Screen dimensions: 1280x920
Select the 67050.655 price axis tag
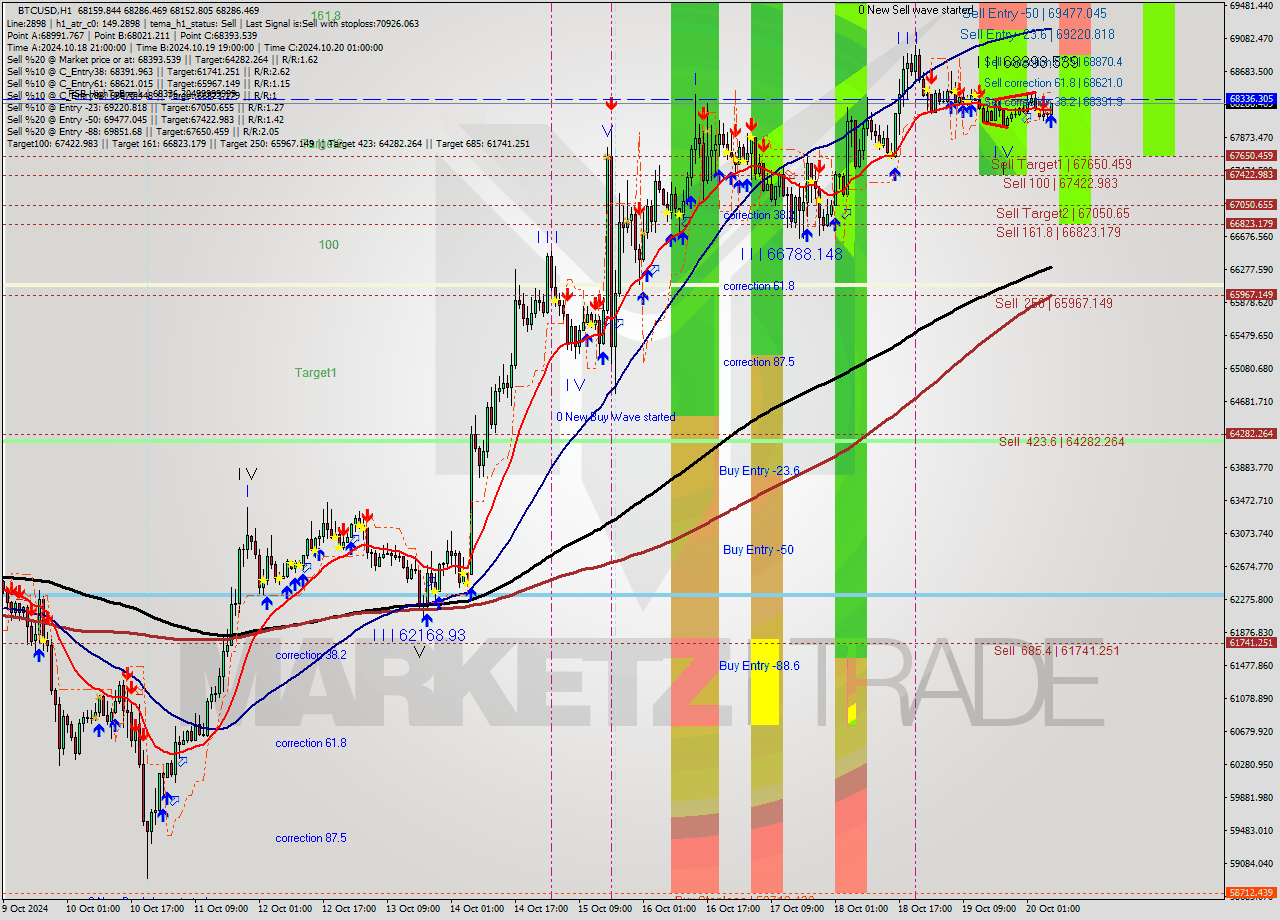pos(1251,205)
